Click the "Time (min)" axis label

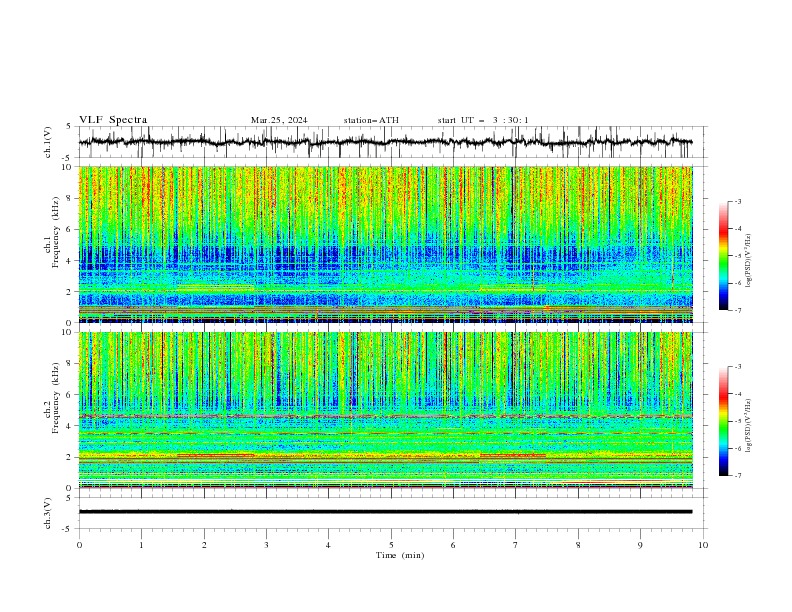pos(400,555)
